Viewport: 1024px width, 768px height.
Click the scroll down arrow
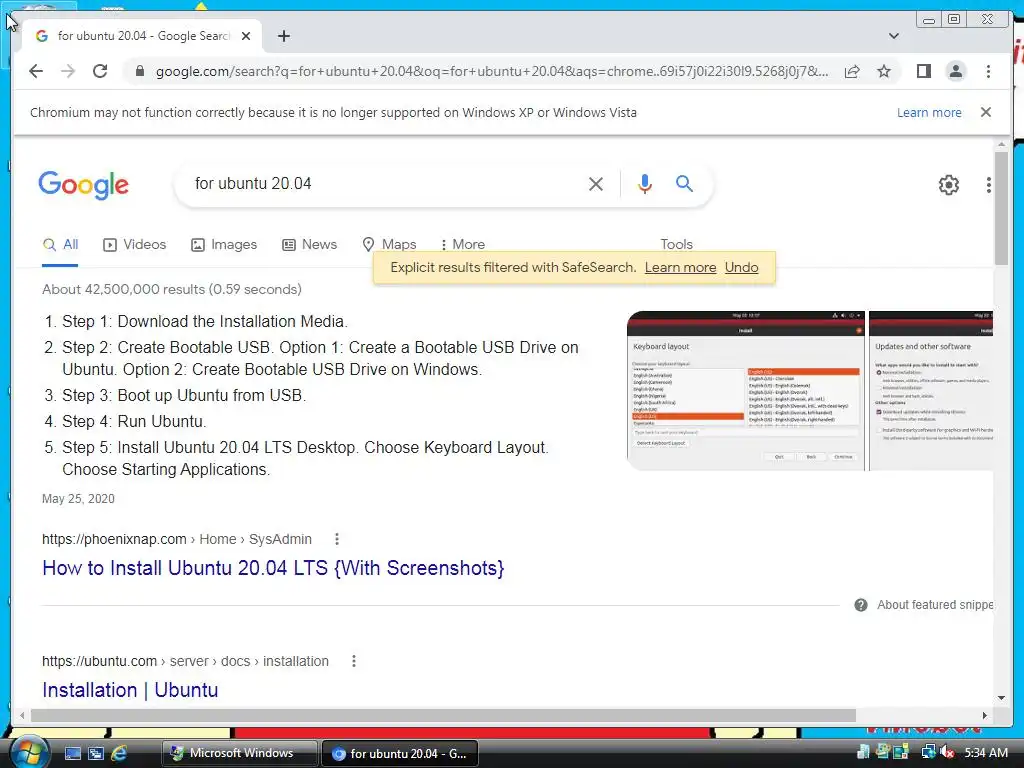coord(1001,698)
